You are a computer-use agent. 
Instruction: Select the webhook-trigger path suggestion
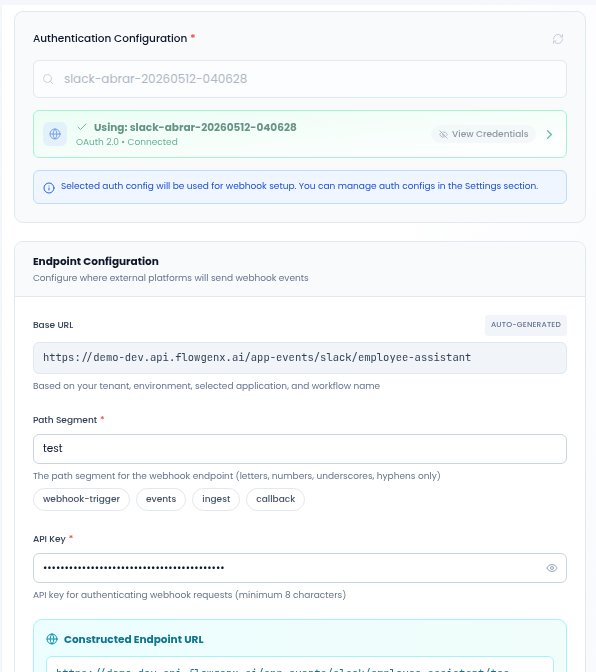(81, 499)
